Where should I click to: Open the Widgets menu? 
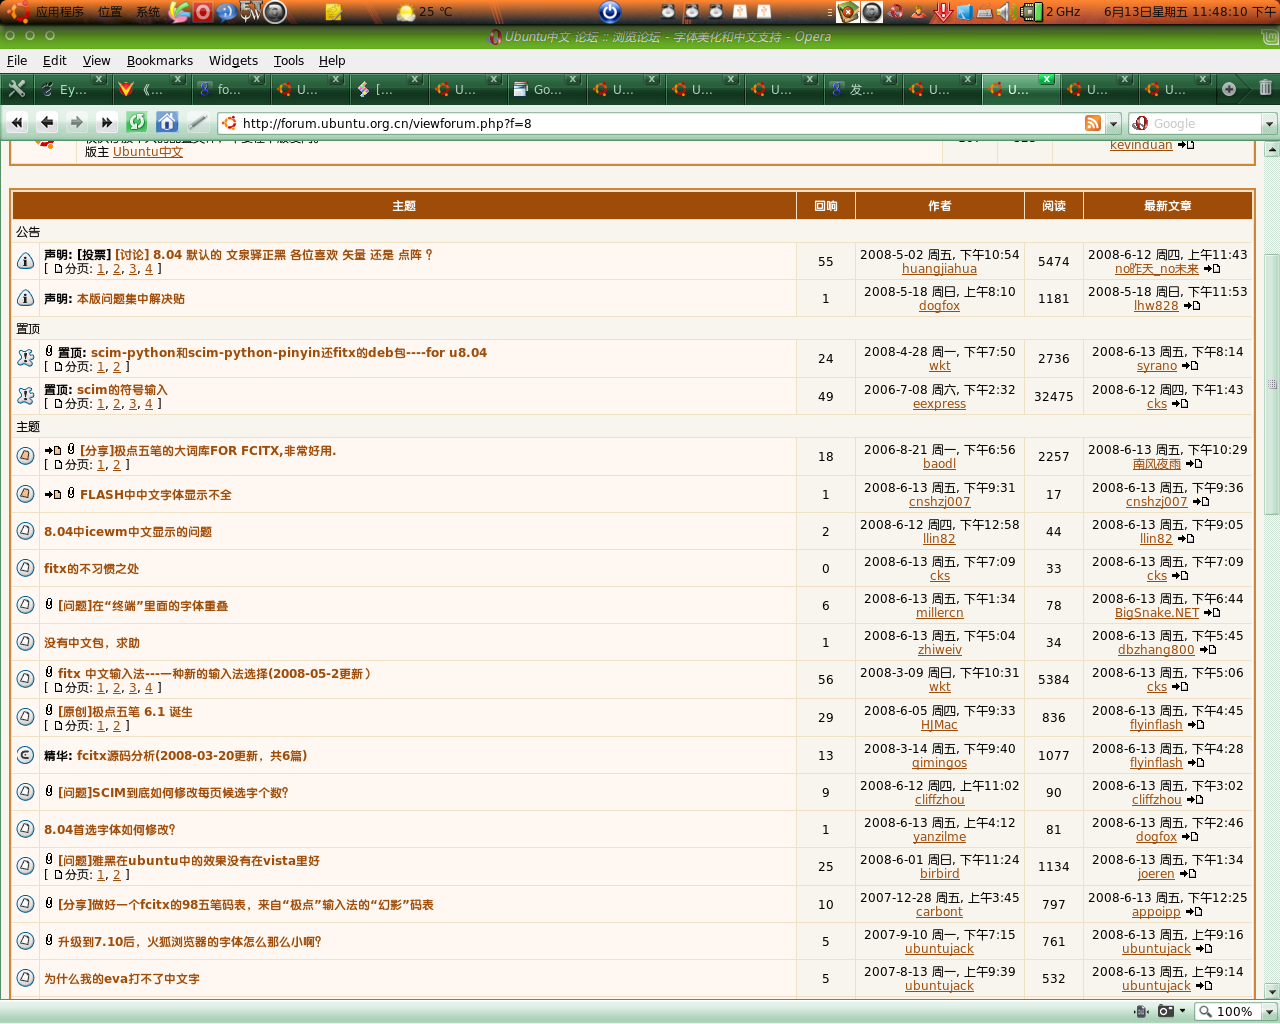coord(233,60)
